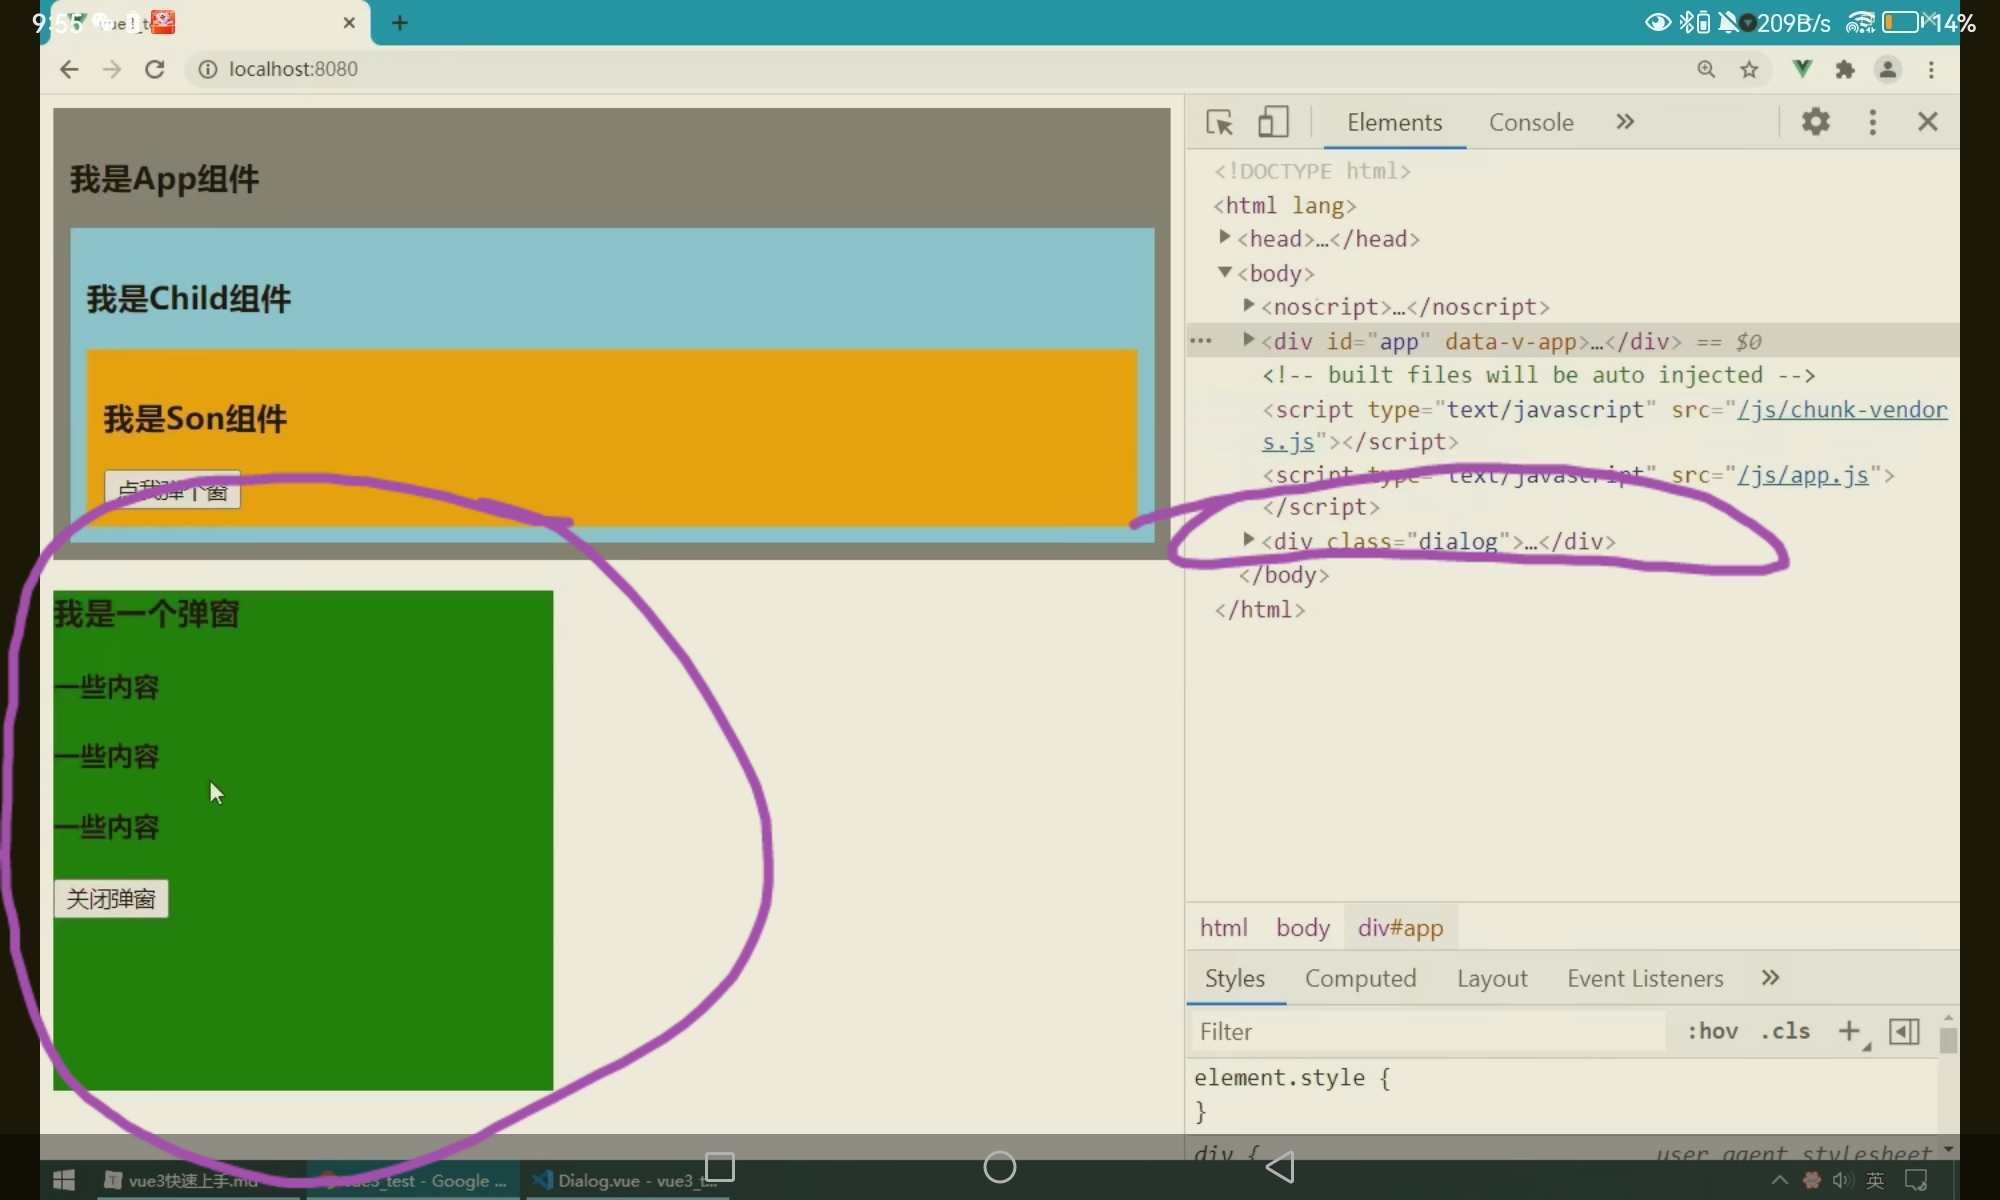Show more DevTools panels chevron
The height and width of the screenshot is (1200, 2000).
coord(1625,122)
